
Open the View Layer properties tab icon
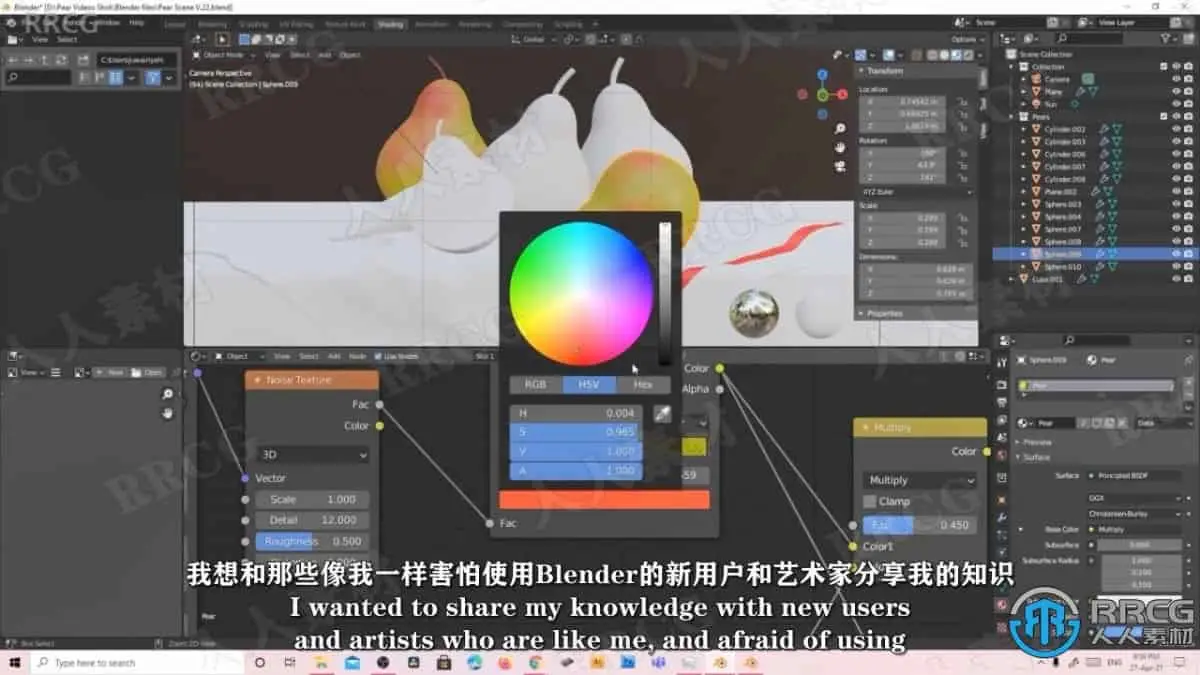point(1002,420)
